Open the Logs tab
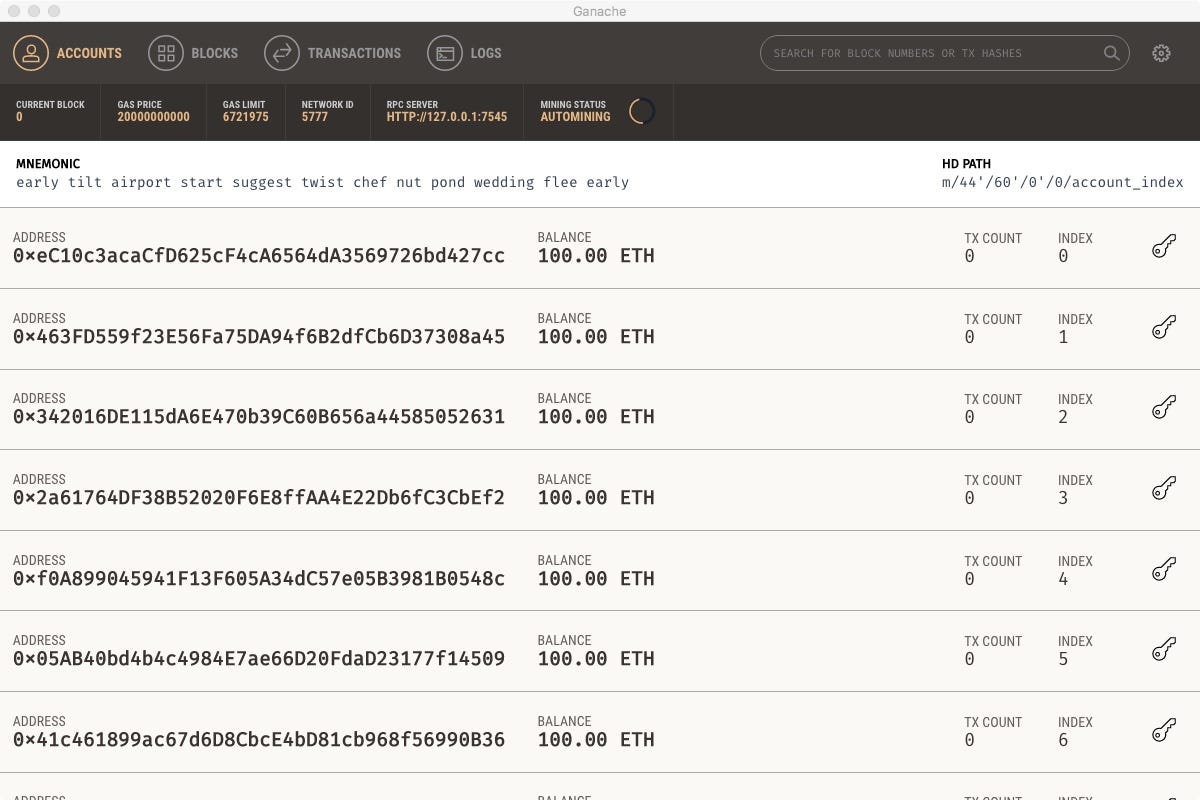The height and width of the screenshot is (800, 1200). (465, 53)
